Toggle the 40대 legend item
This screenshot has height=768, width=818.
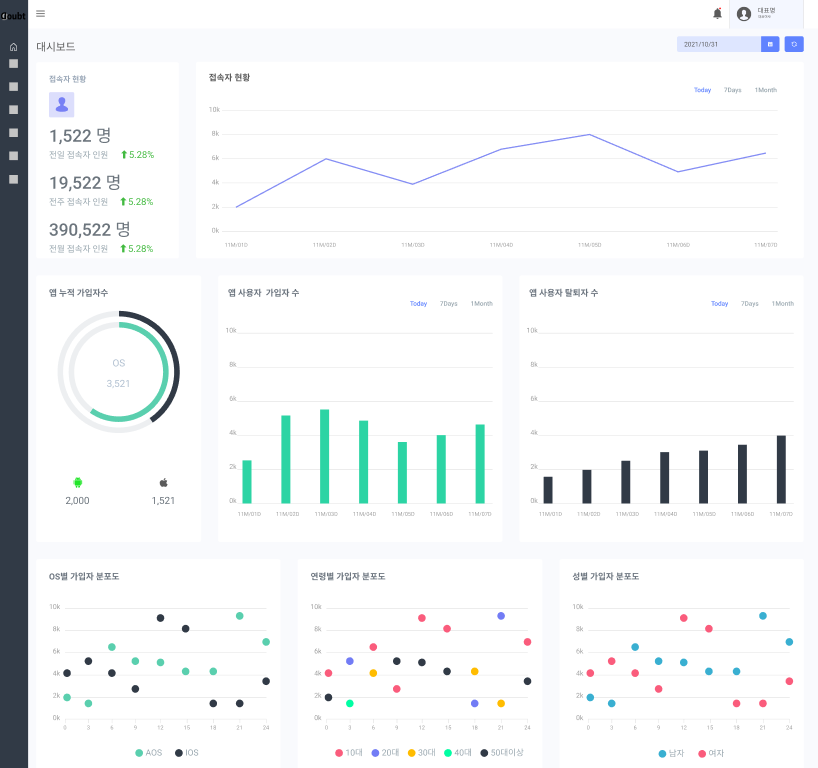[x=458, y=753]
